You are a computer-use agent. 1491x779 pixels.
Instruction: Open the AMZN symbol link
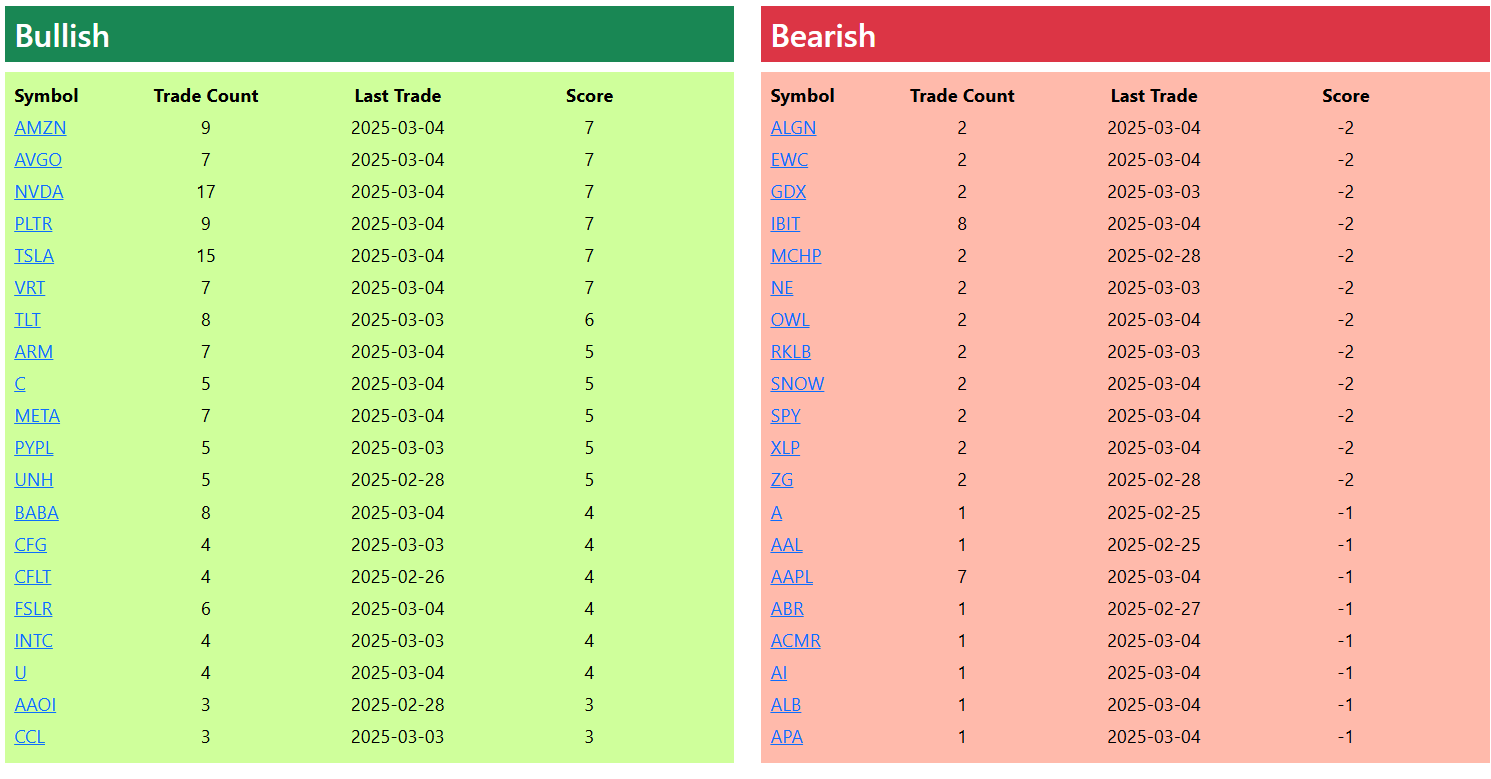(40, 128)
